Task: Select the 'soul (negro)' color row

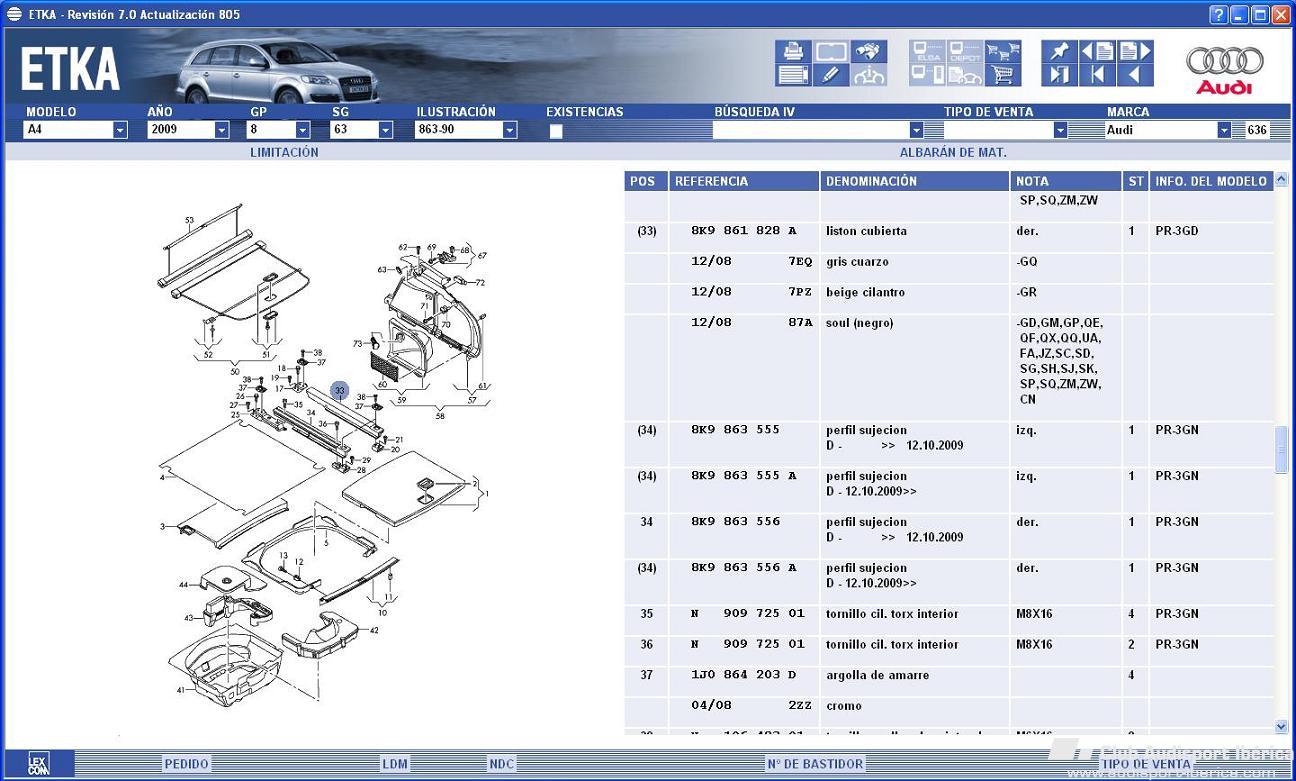Action: [949, 365]
